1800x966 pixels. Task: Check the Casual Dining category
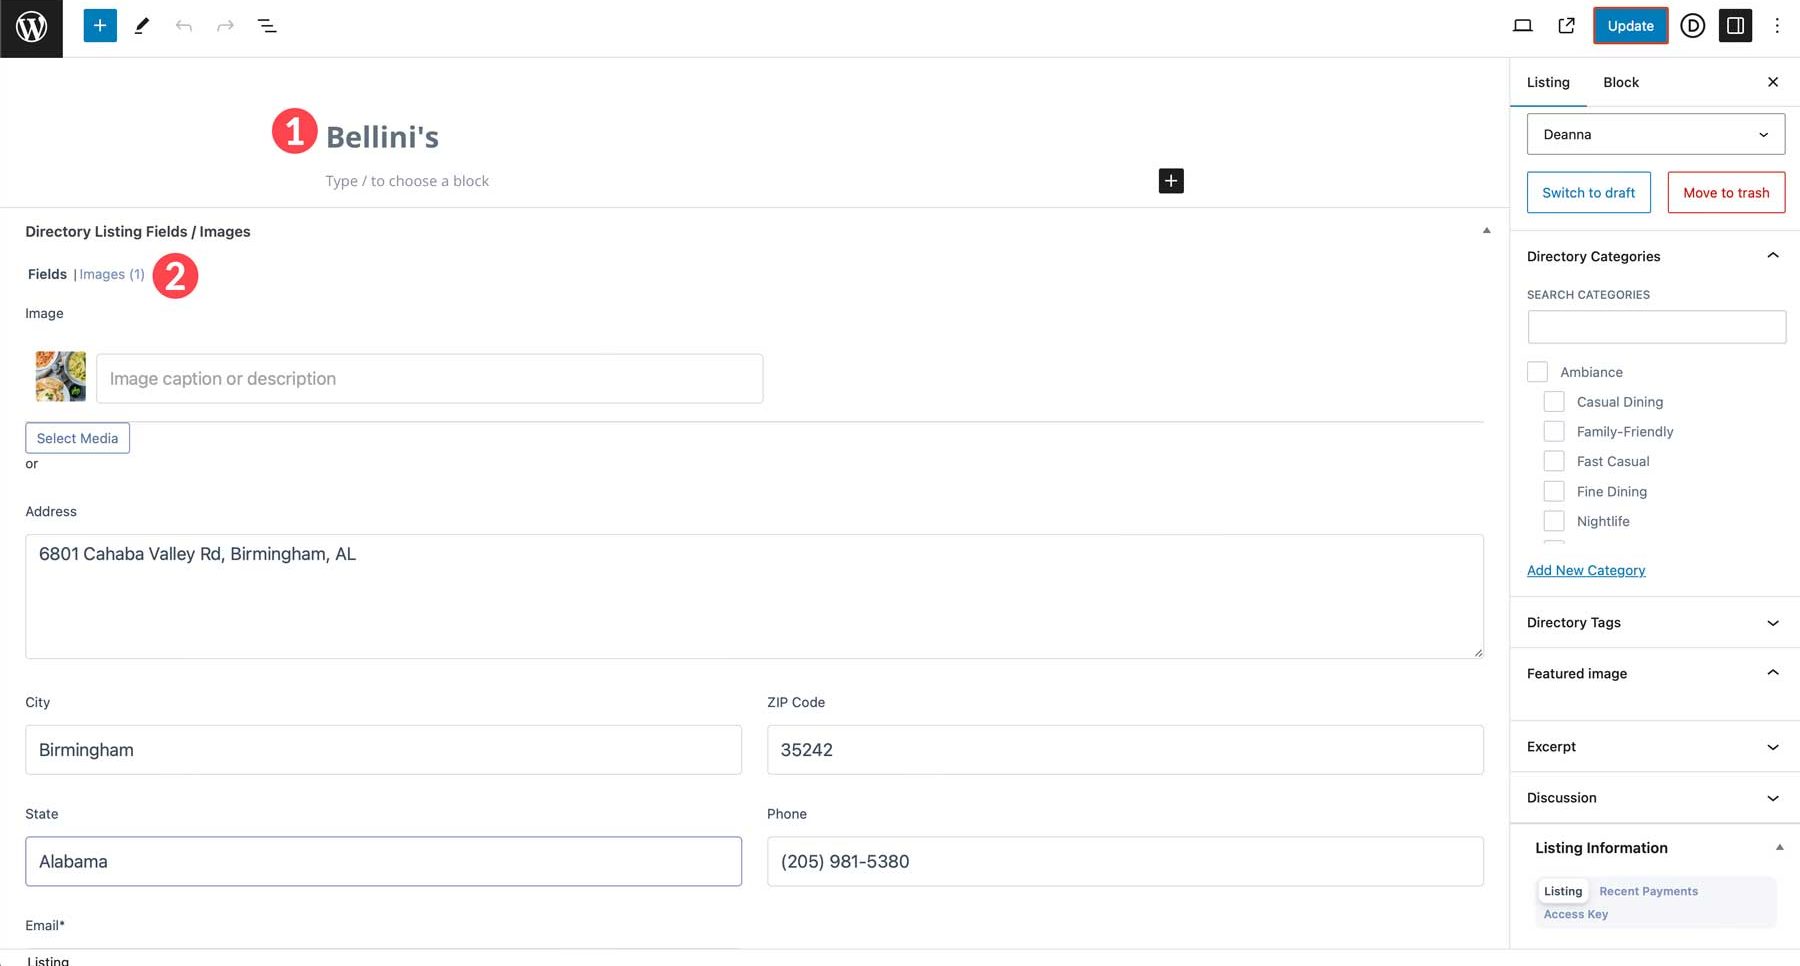click(1554, 401)
